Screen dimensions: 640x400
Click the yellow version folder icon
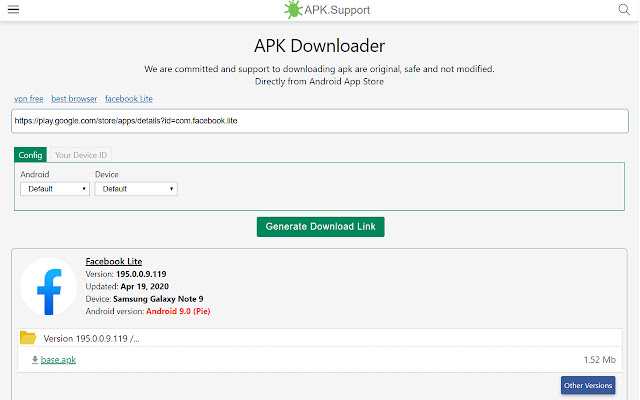pos(28,338)
